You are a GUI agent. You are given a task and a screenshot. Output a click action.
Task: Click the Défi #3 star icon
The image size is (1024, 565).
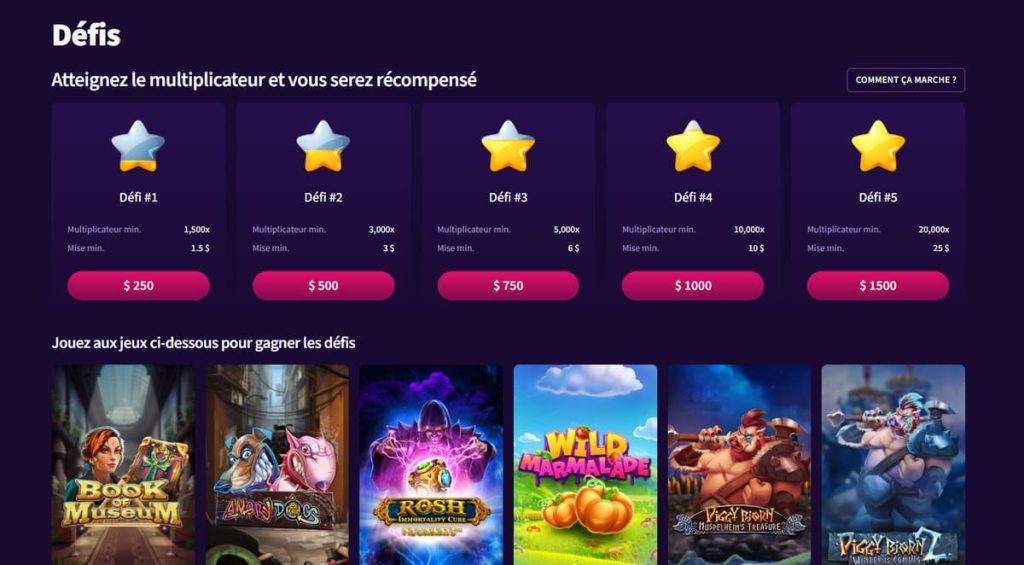pos(508,146)
